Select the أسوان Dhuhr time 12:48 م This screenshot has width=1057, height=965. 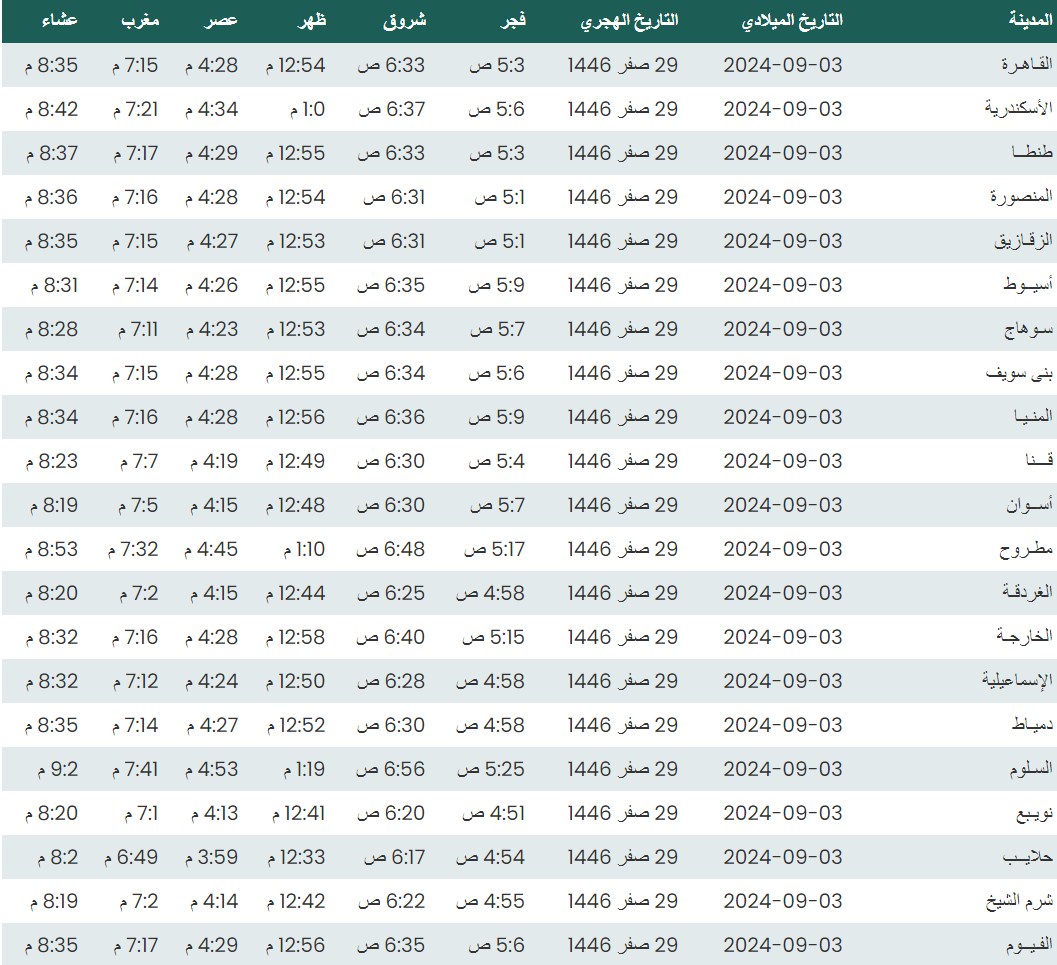click(x=295, y=505)
